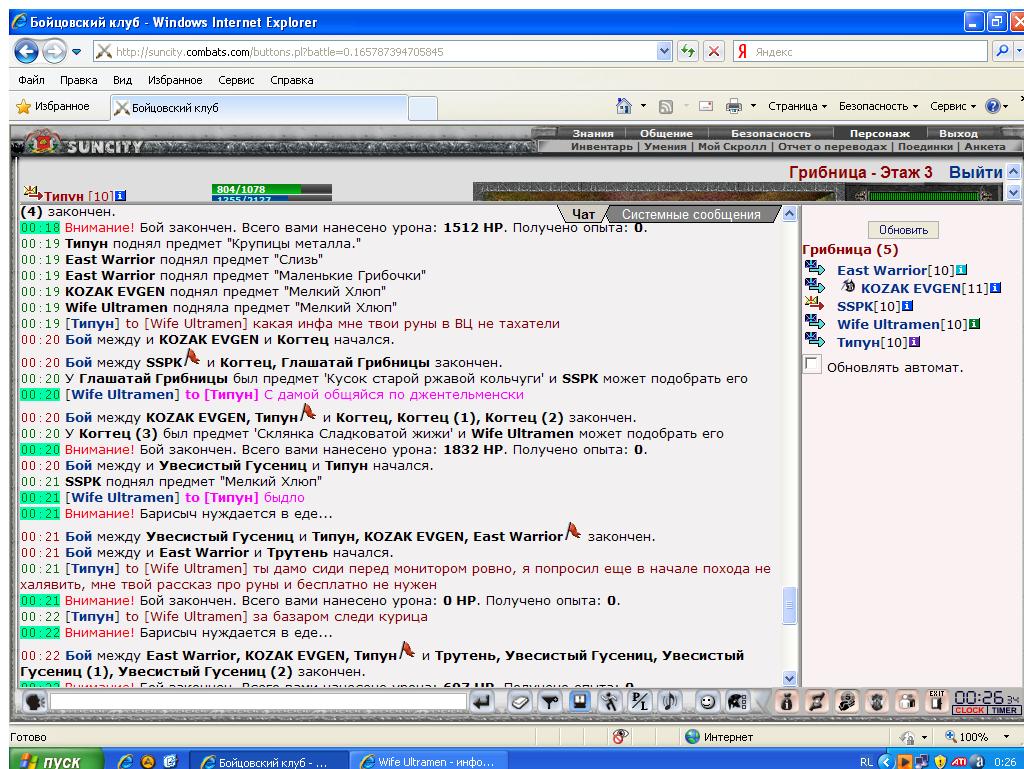Click the Обновить button
Image resolution: width=1024 pixels, height=769 pixels.
(903, 230)
